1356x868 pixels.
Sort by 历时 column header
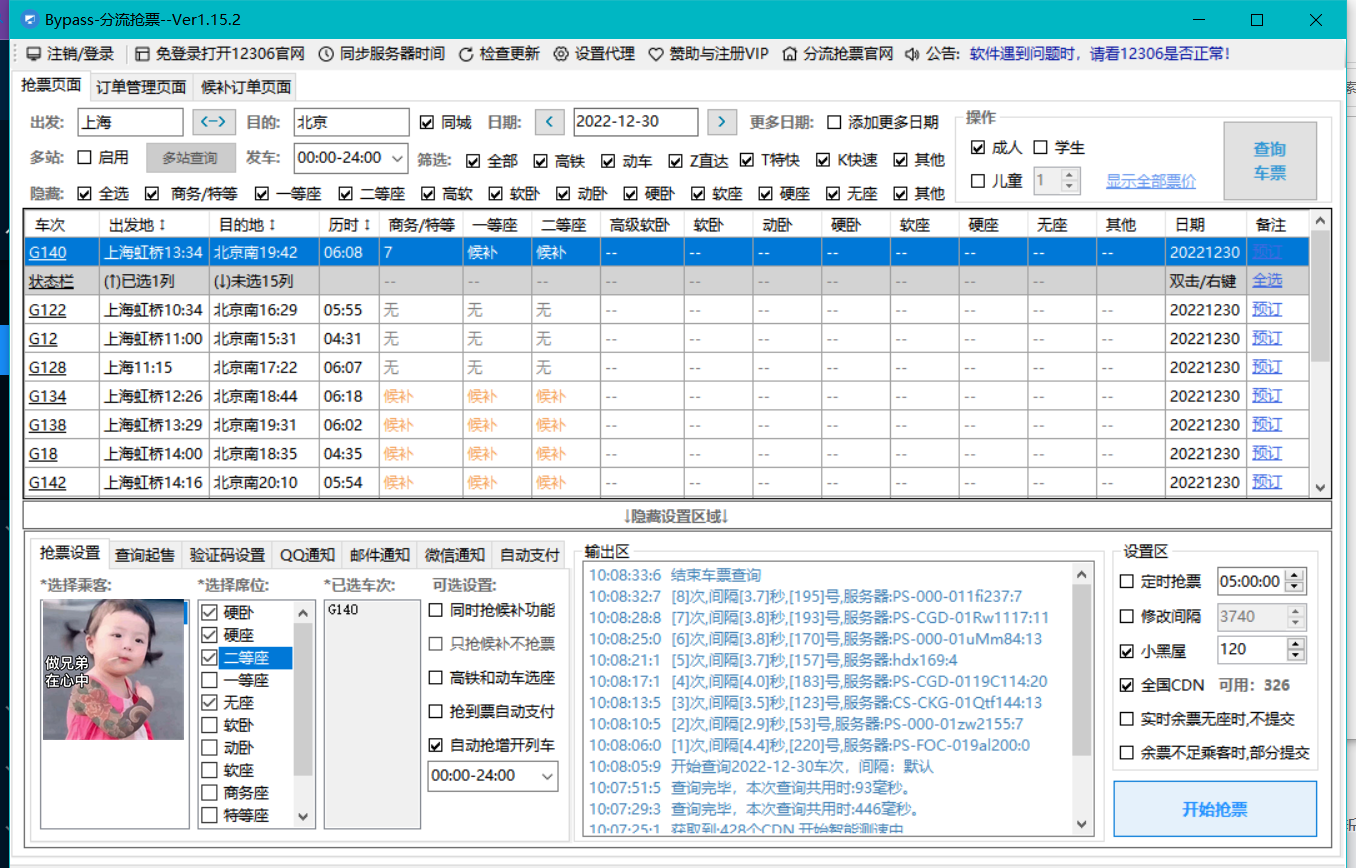click(x=347, y=225)
